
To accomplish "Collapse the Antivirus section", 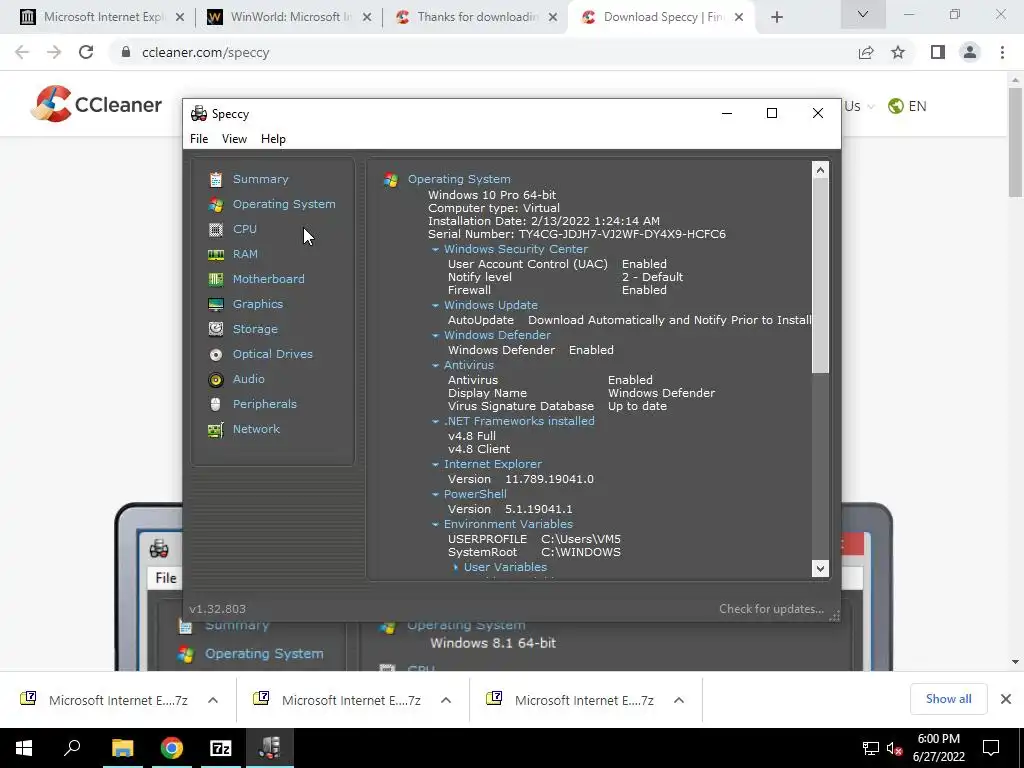I will click(435, 366).
